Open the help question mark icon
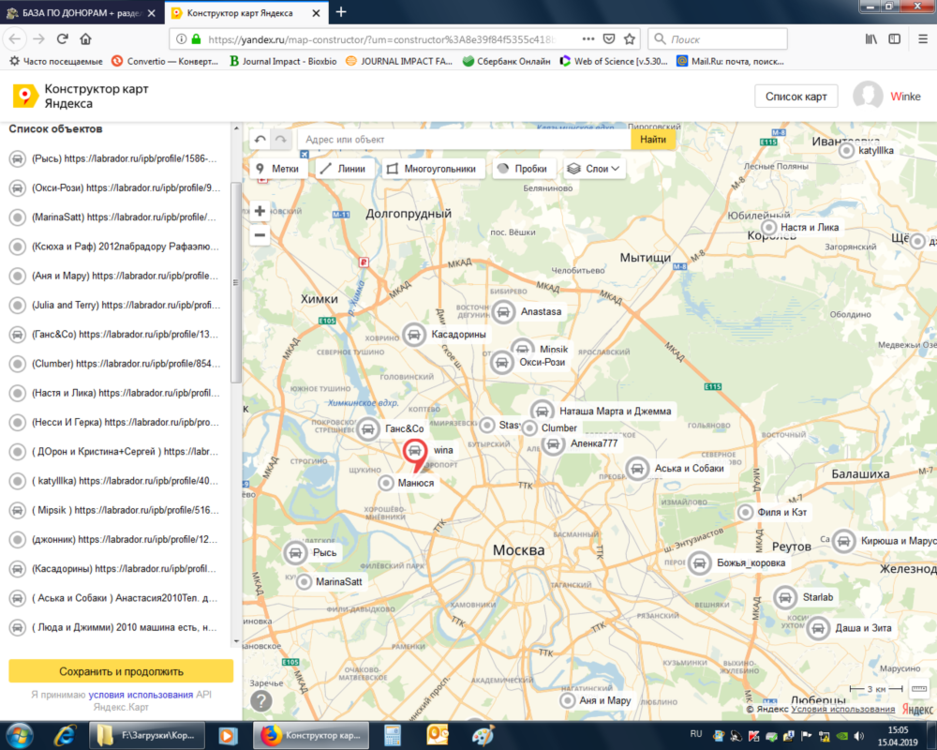 261,701
